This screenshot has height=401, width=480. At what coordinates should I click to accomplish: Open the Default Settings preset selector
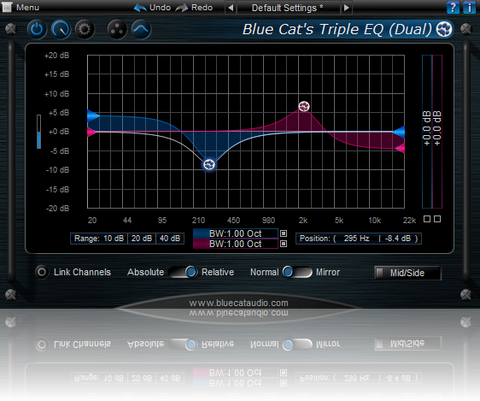pyautogui.click(x=288, y=8)
